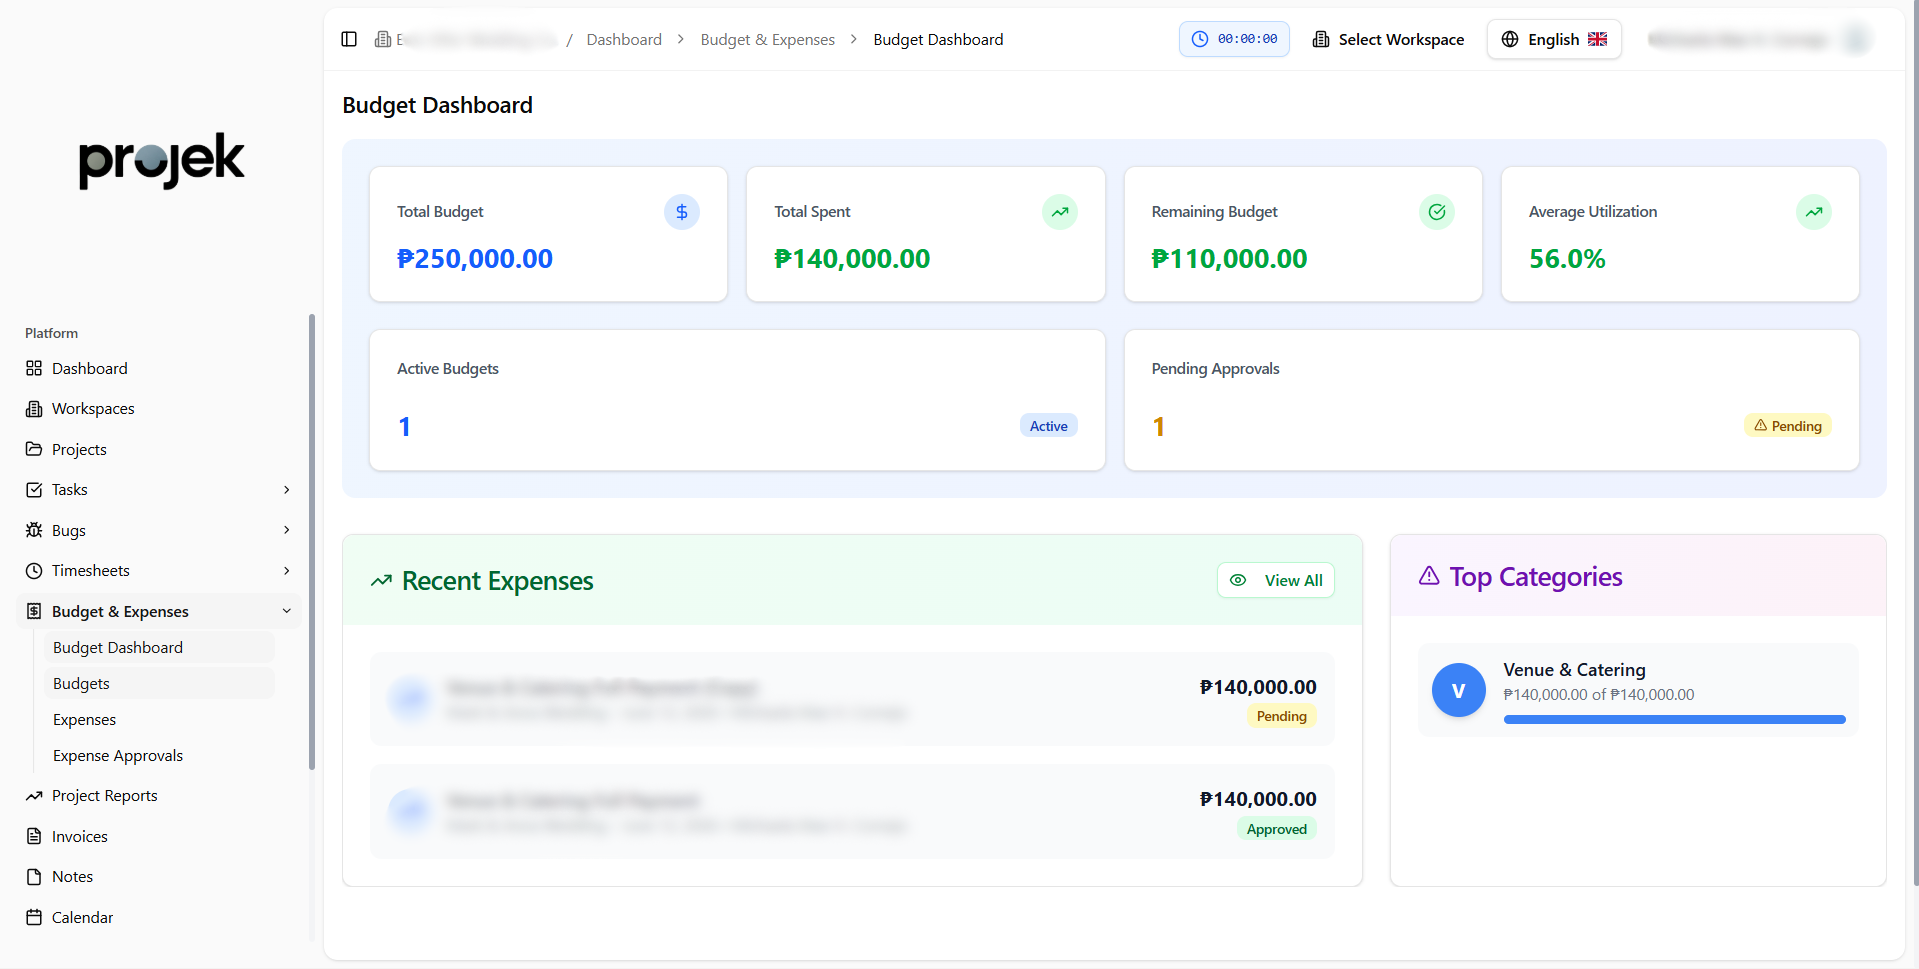This screenshot has height=969, width=1919.
Task: Click the Bugs icon in sidebar
Action: [x=34, y=530]
